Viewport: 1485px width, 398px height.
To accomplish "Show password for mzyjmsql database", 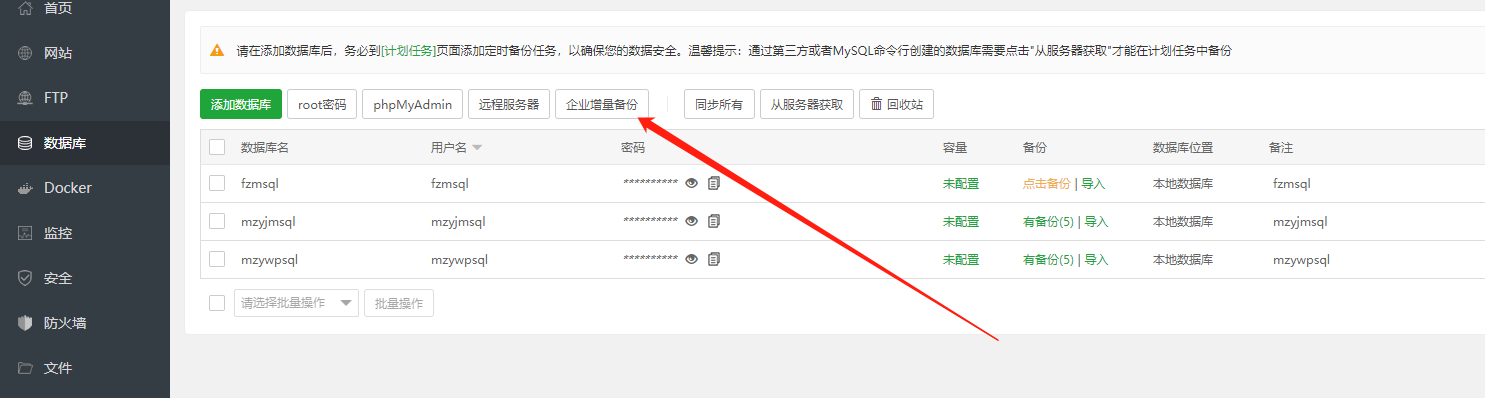I will [691, 221].
